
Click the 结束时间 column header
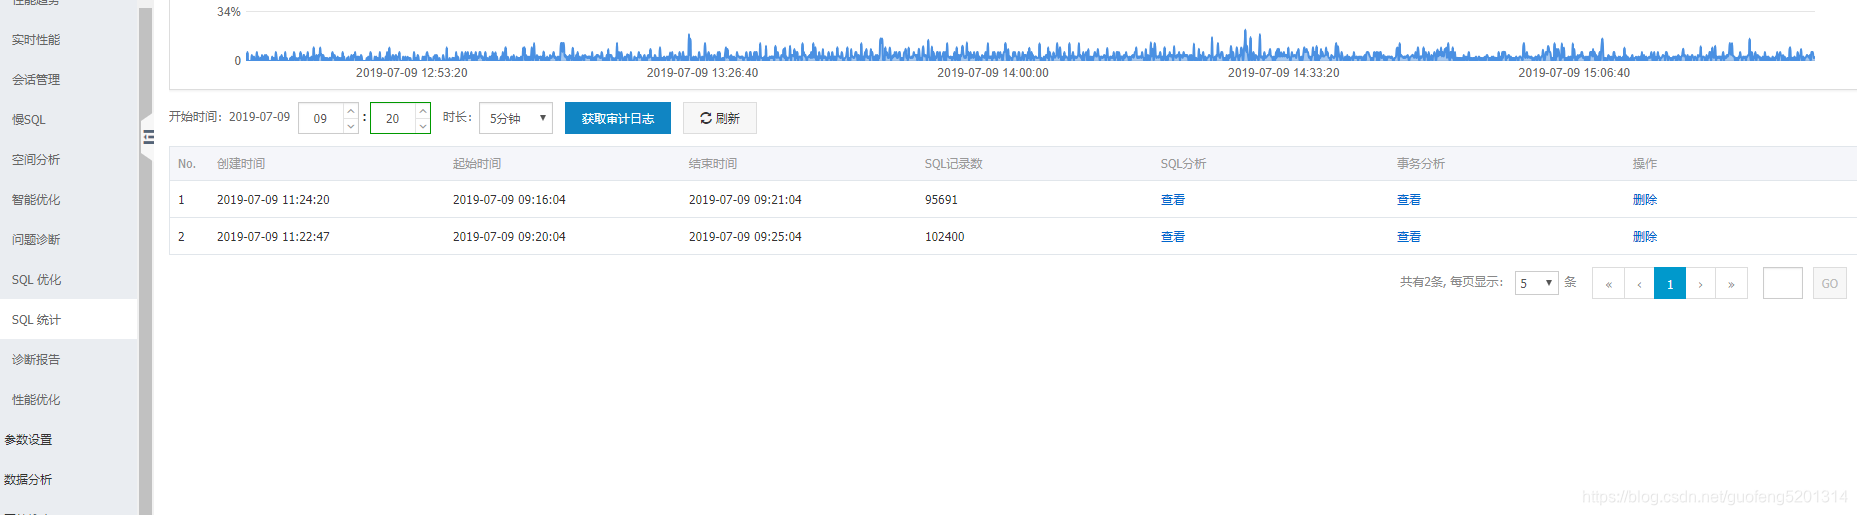tap(713, 164)
